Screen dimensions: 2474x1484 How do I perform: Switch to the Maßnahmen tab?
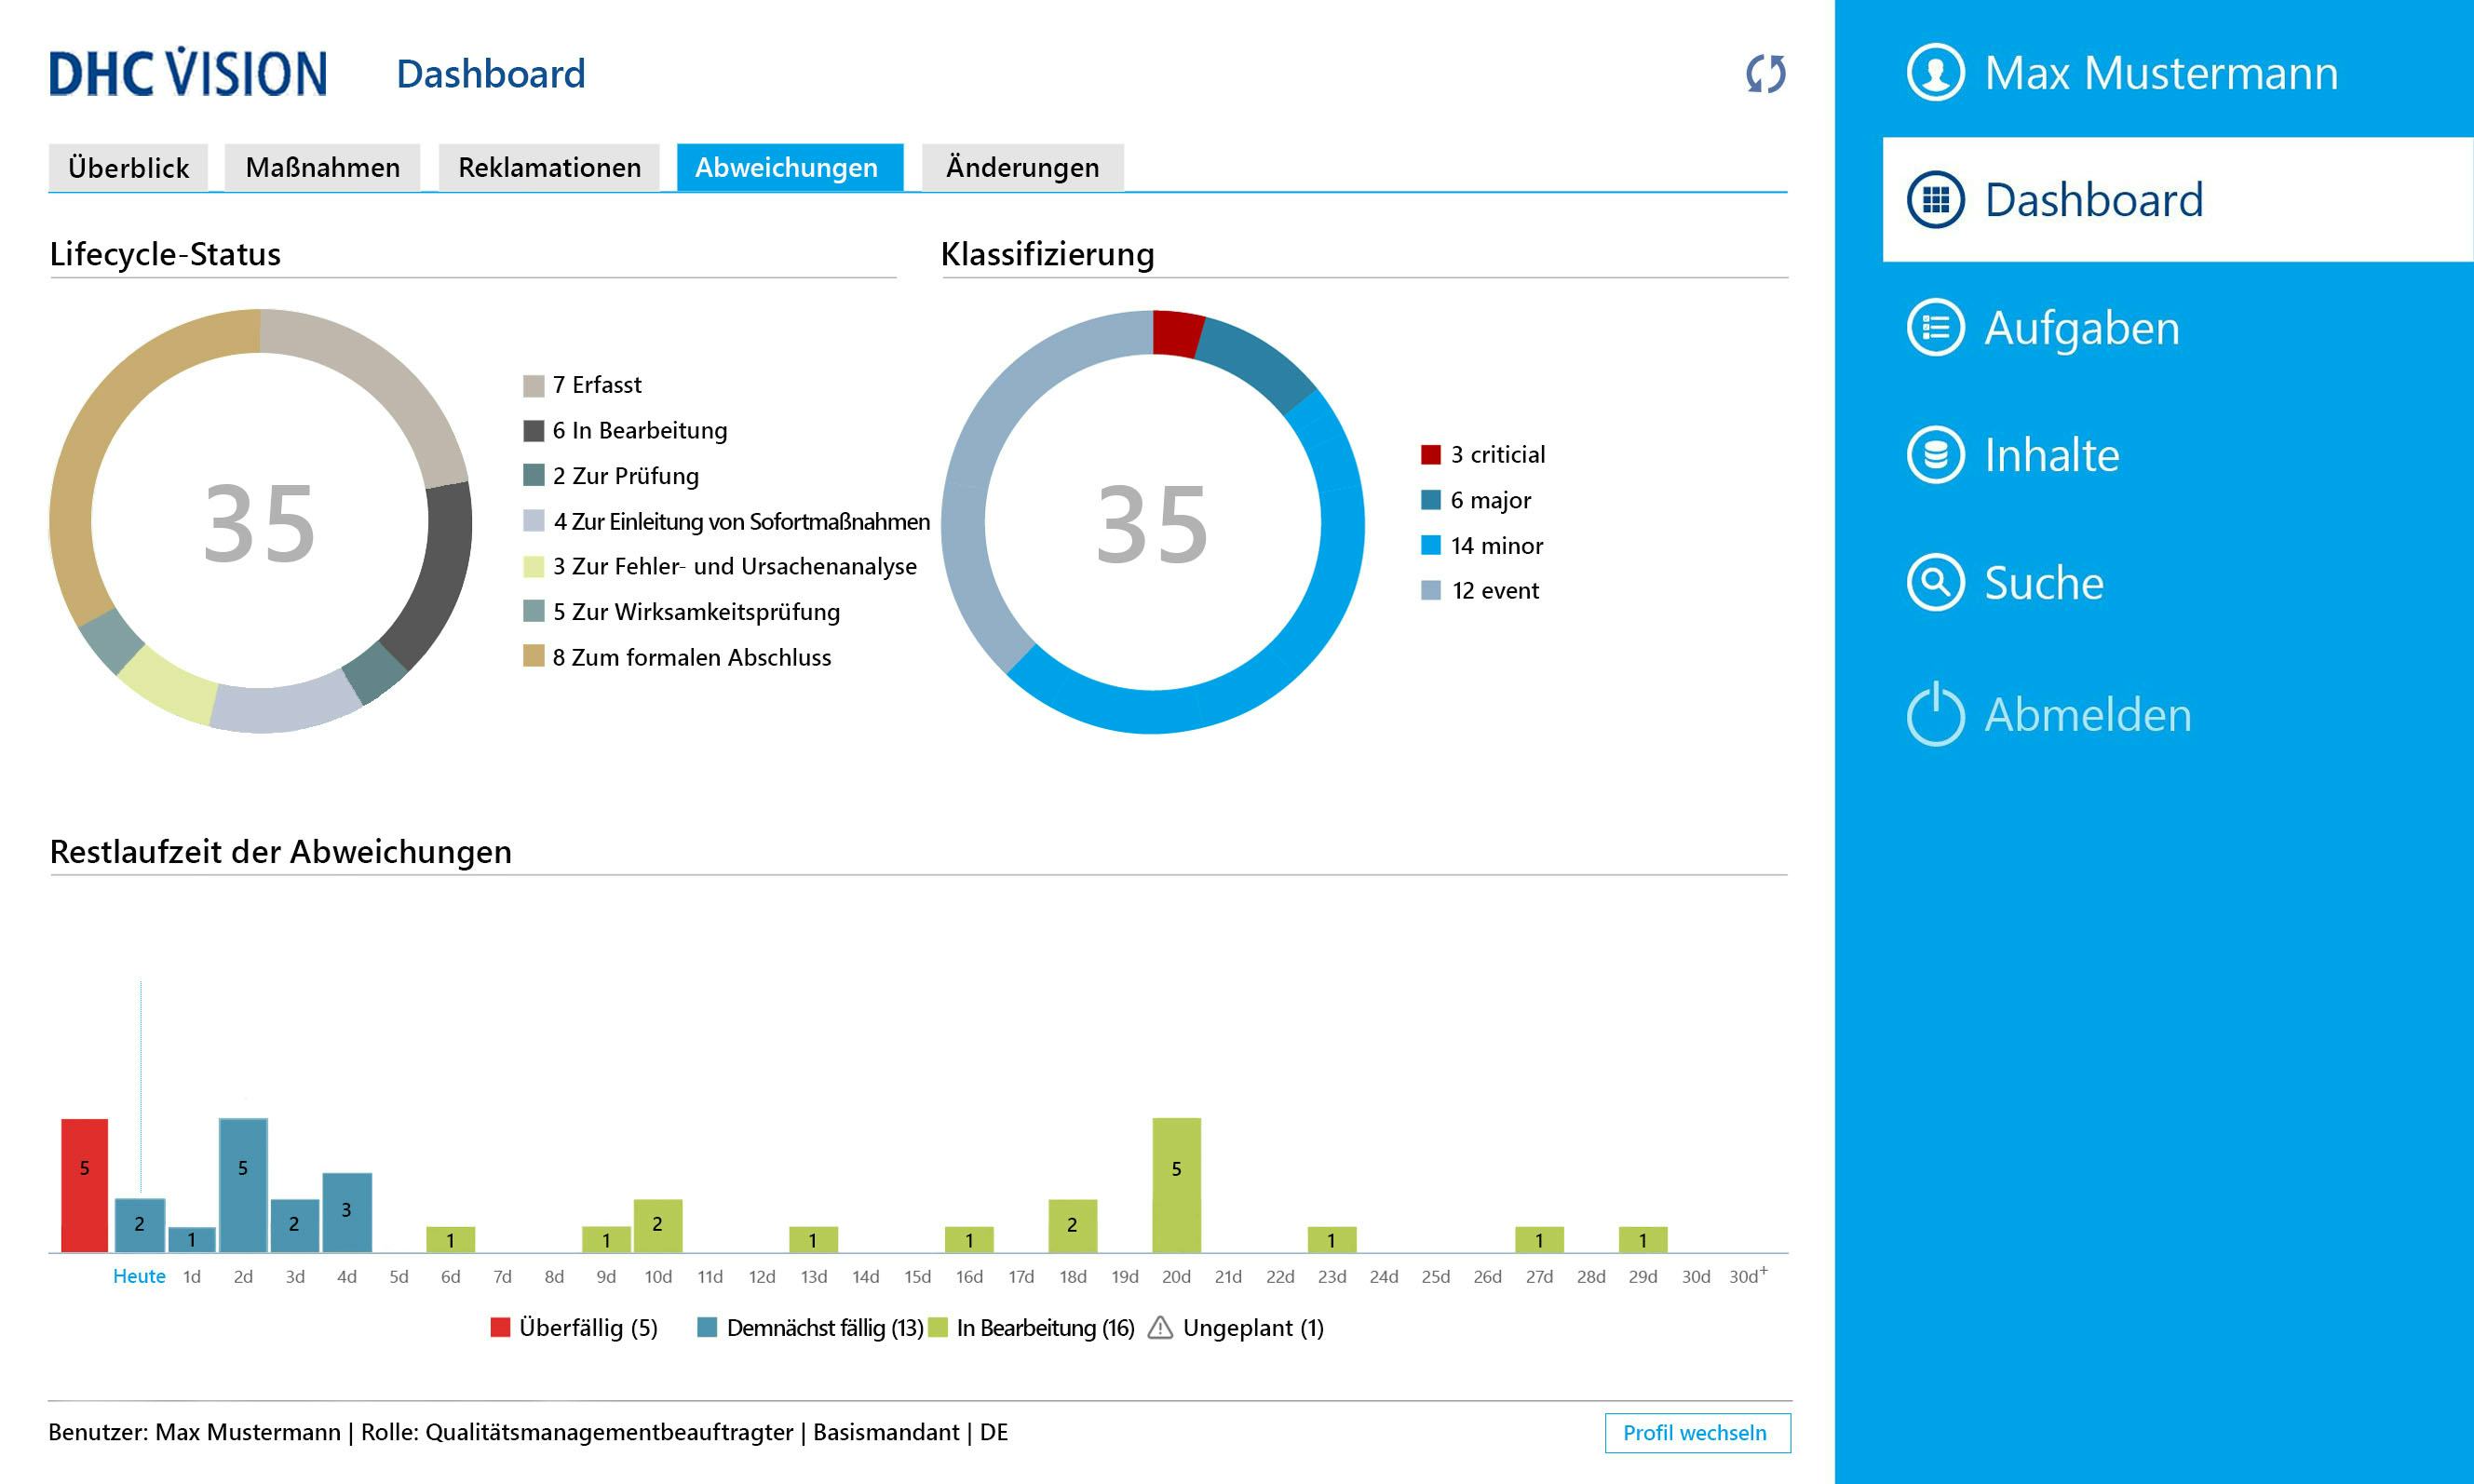322,167
